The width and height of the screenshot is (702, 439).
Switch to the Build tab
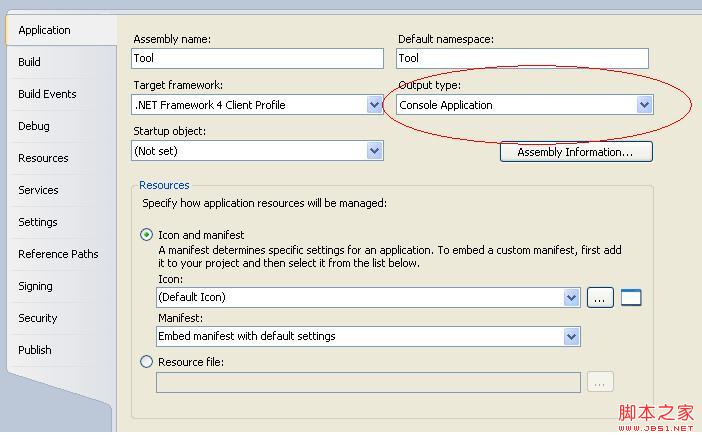tap(30, 62)
